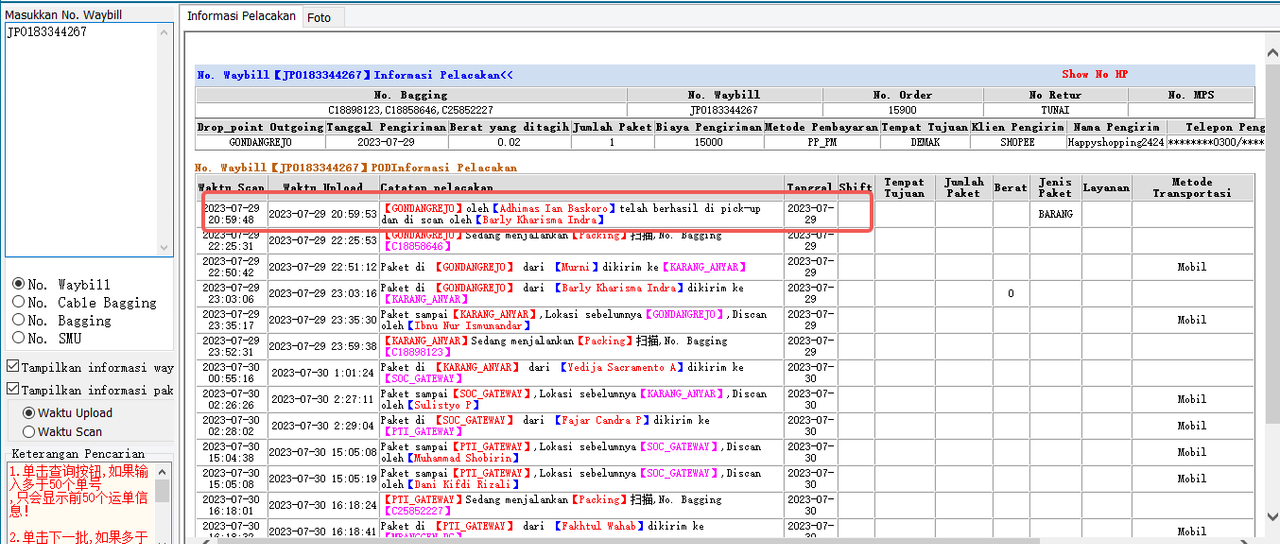Click the Catatan pelacakan column header
This screenshot has height=544, width=1280.
pyautogui.click(x=580, y=188)
